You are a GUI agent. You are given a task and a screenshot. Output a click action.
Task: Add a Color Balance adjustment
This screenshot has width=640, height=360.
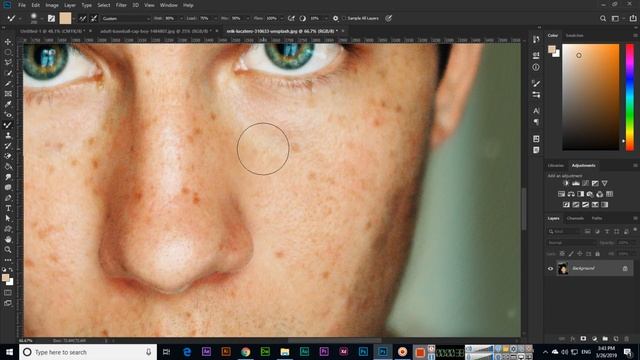[571, 194]
